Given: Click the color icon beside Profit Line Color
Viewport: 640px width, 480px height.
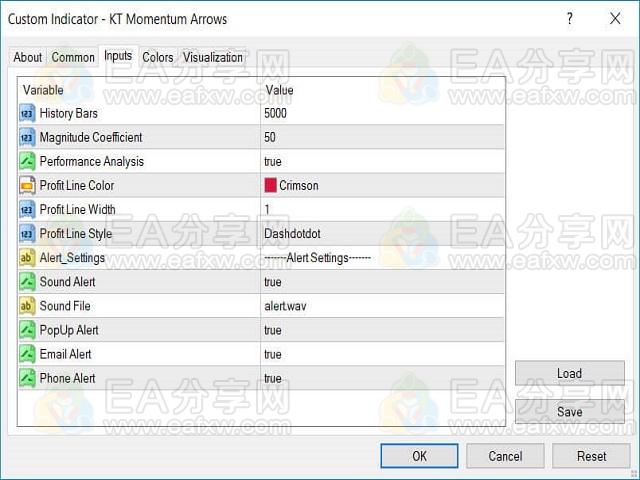Looking at the screenshot, I should coord(27,185).
